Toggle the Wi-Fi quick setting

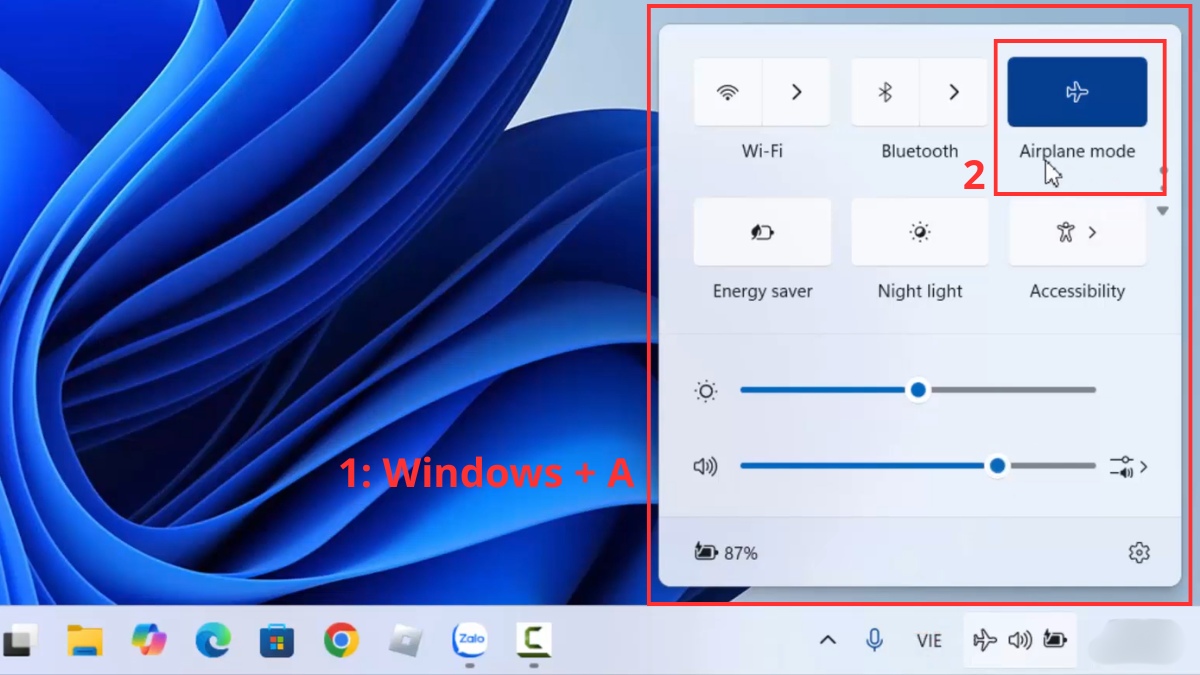(728, 92)
